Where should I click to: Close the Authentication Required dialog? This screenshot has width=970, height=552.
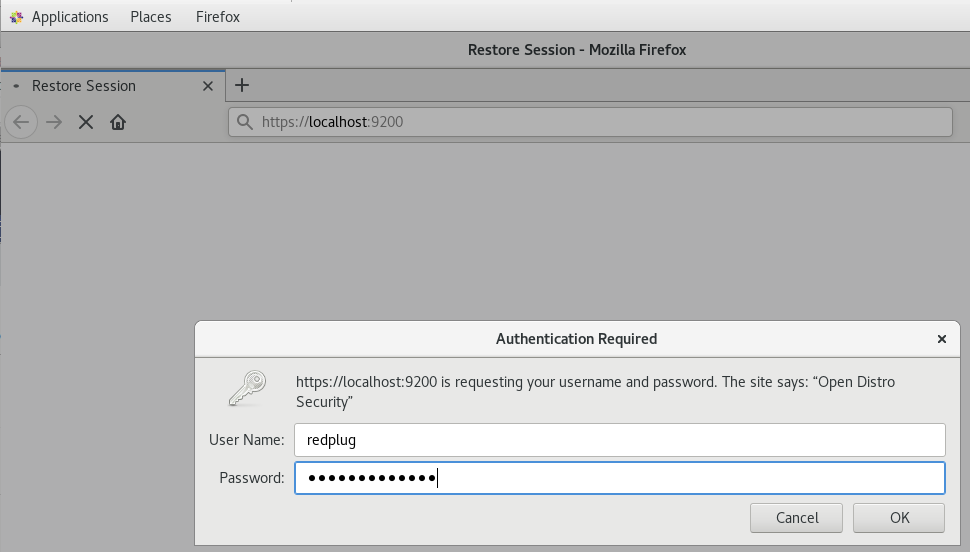pos(942,339)
